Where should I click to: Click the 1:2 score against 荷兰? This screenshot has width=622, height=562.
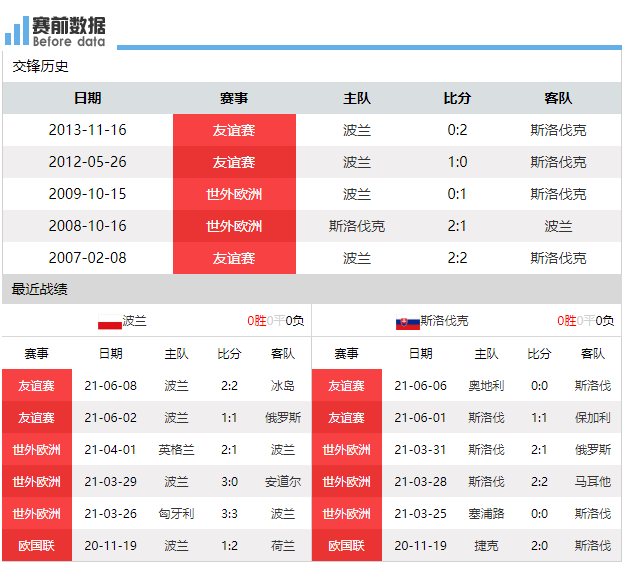point(229,546)
